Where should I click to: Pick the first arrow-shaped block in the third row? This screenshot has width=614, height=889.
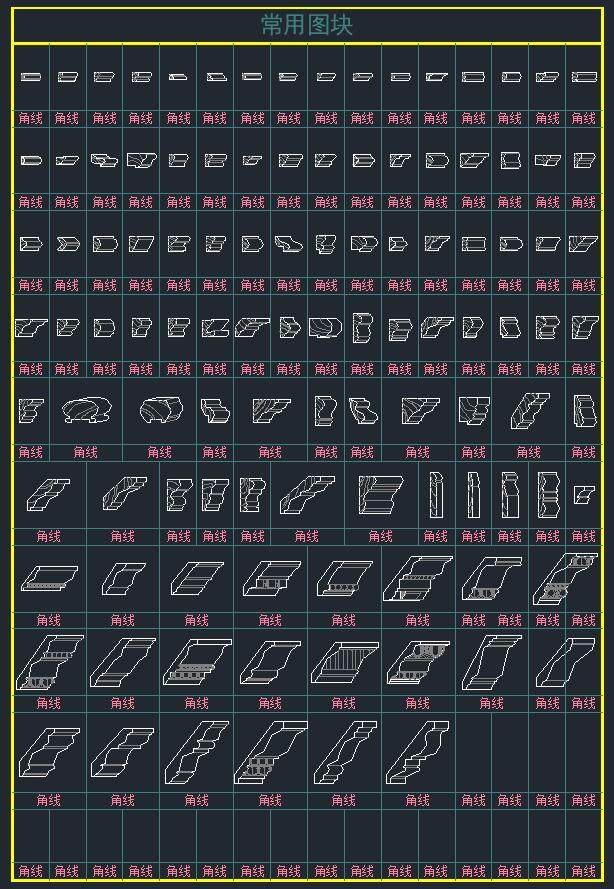point(30,243)
